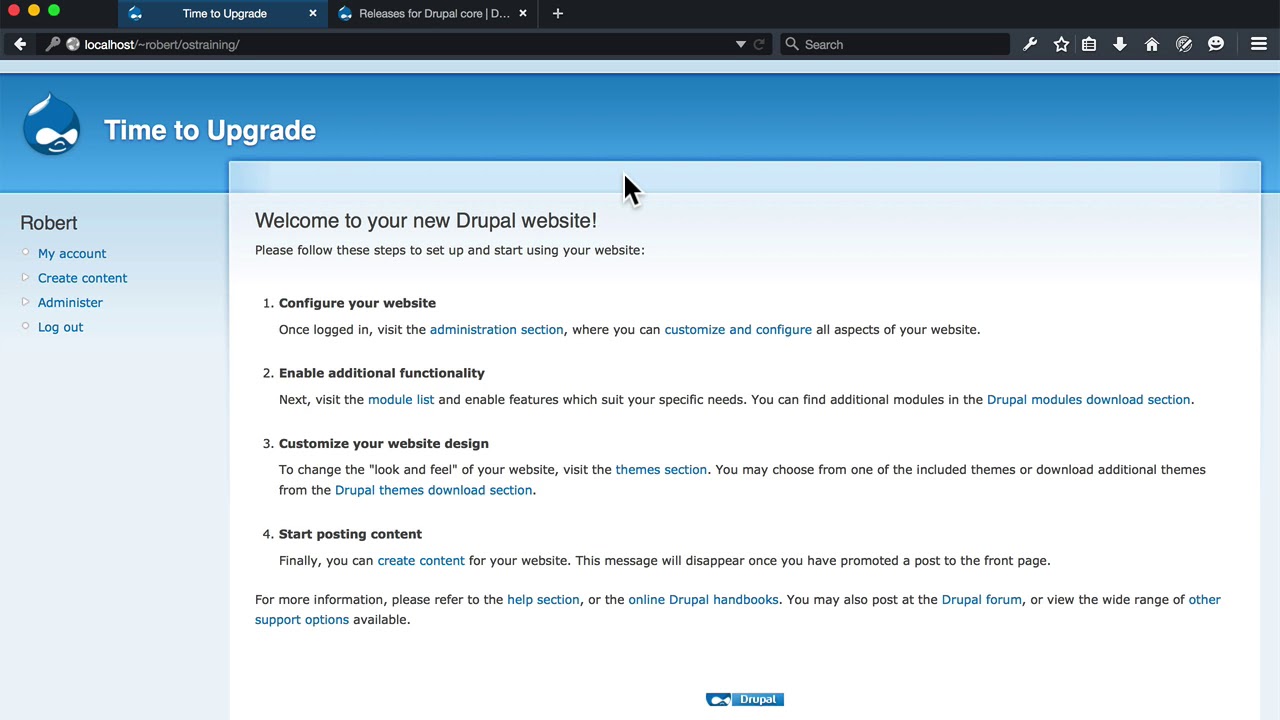
Task: Close the Time to Upgrade tab
Action: [x=313, y=13]
